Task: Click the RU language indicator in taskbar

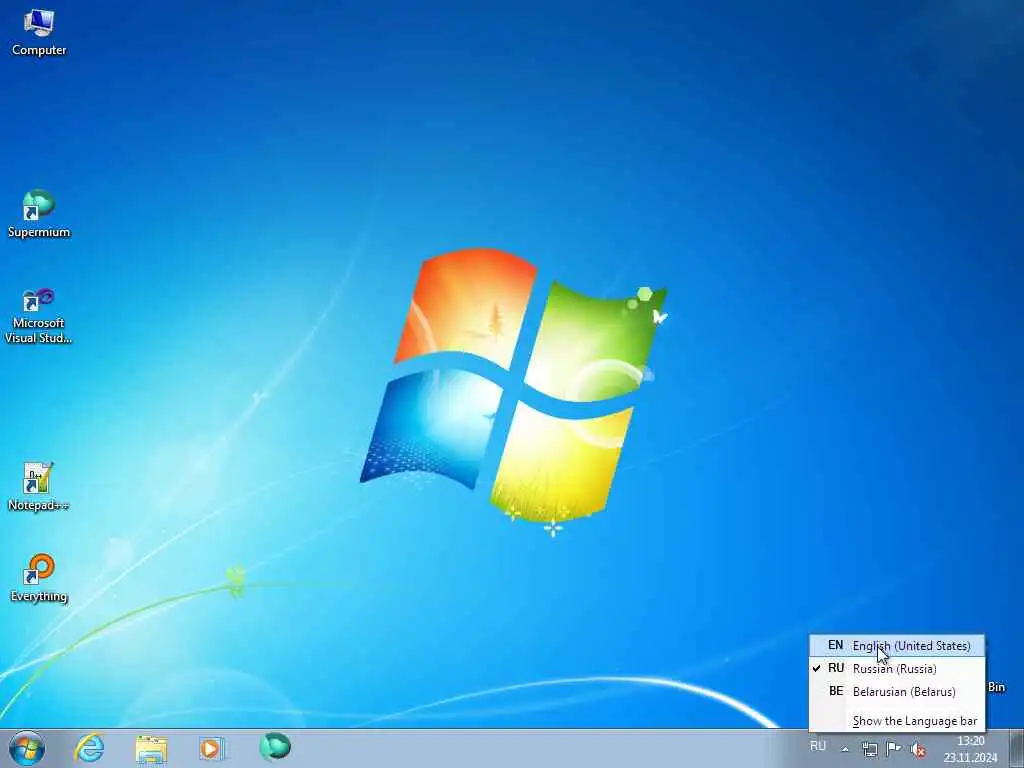Action: 818,746
